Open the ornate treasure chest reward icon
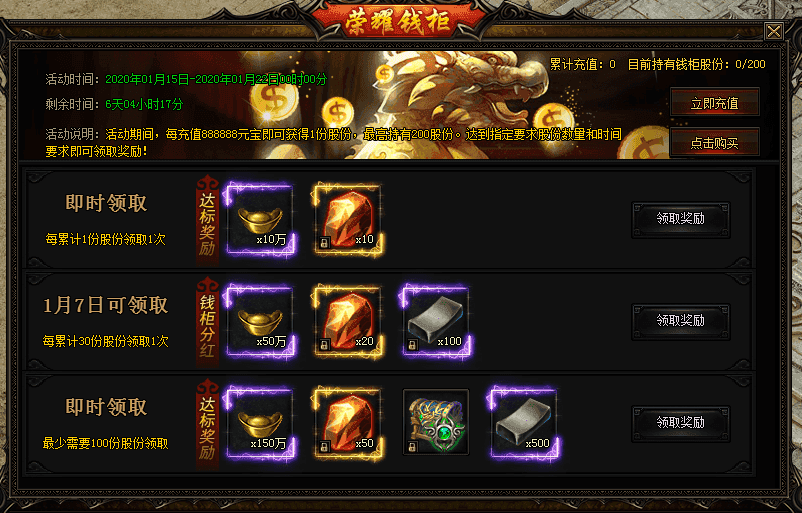Viewport: 802px width, 513px height. point(436,422)
